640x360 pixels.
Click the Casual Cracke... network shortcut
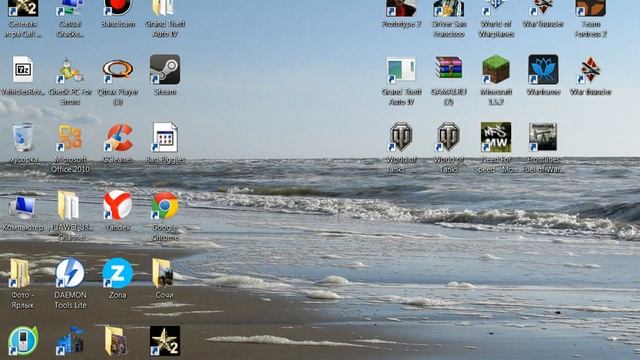point(70,8)
